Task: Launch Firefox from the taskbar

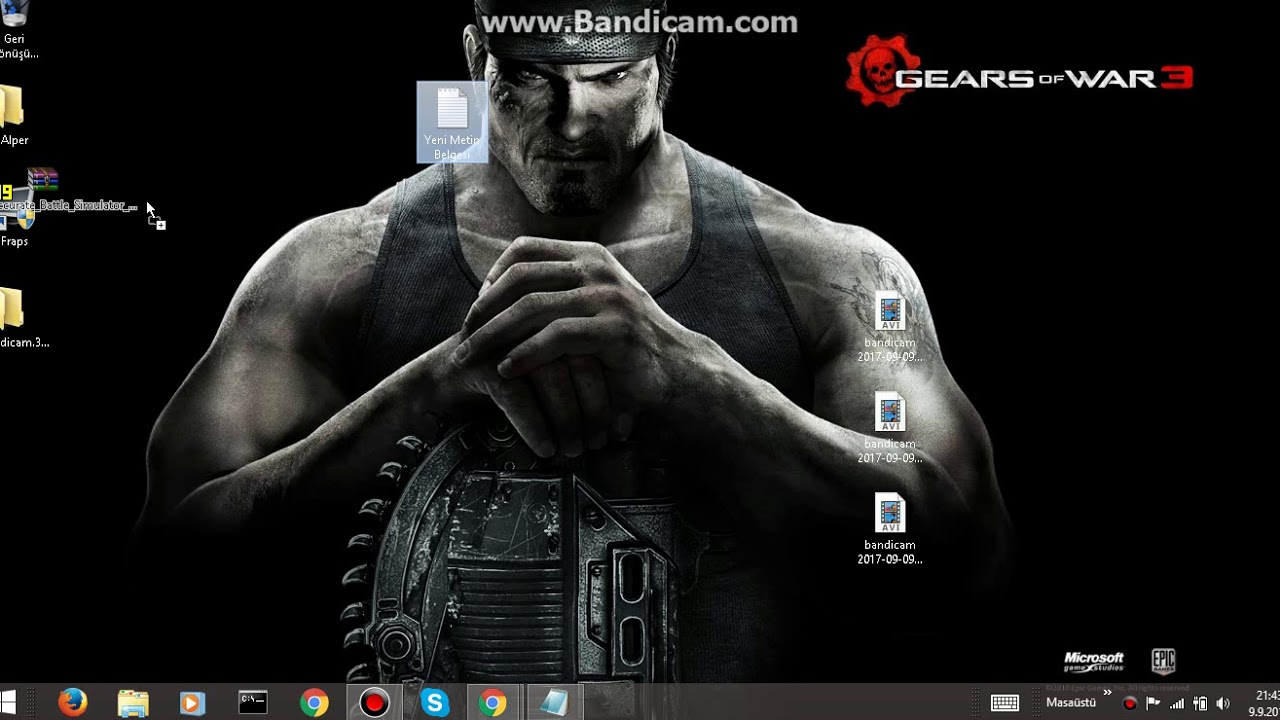Action: click(73, 703)
